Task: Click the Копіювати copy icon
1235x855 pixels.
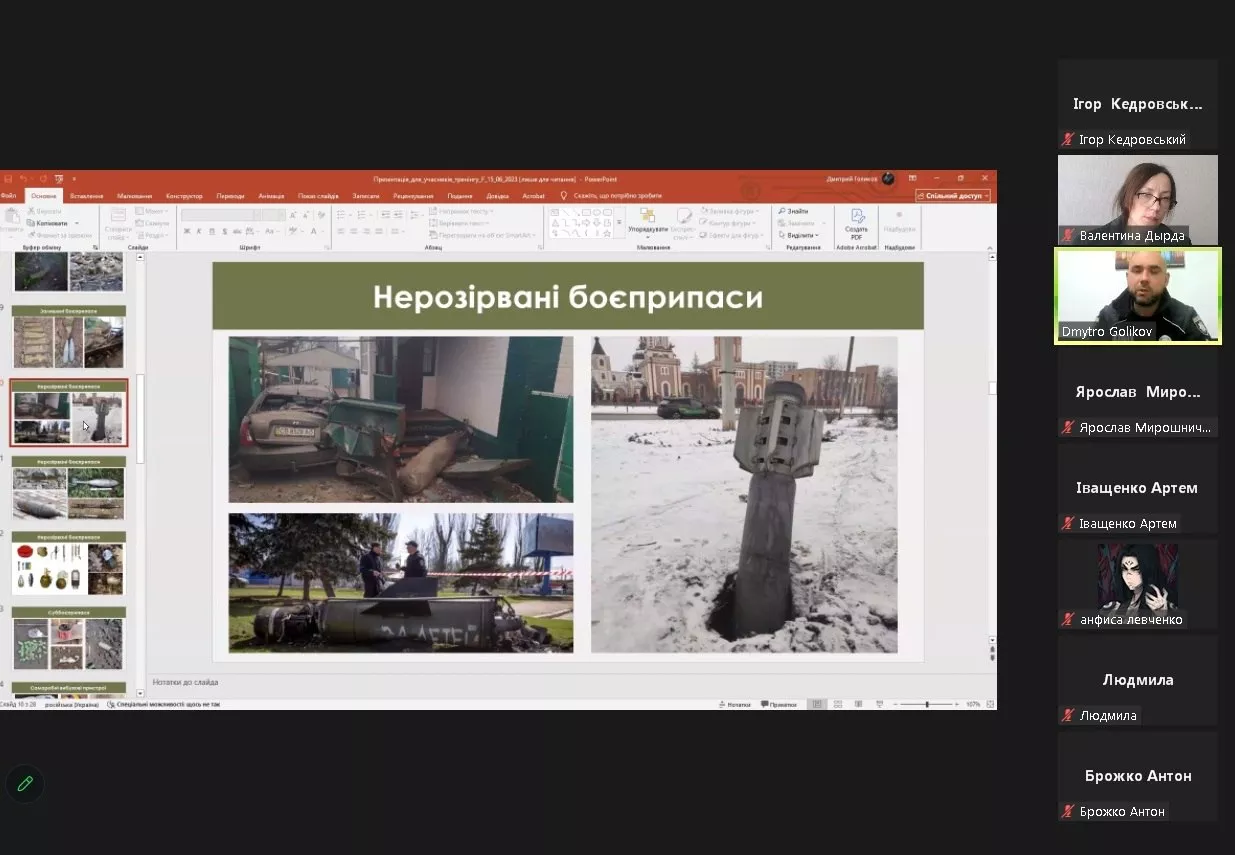Action: (30, 223)
